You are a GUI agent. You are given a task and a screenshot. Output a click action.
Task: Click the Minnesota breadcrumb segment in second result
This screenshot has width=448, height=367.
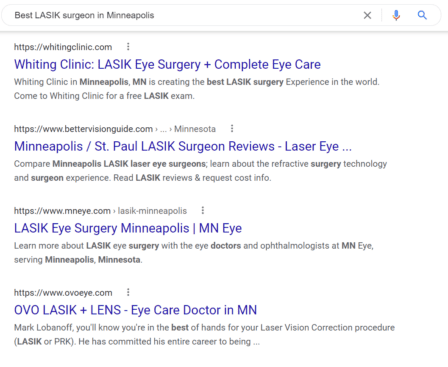195,129
